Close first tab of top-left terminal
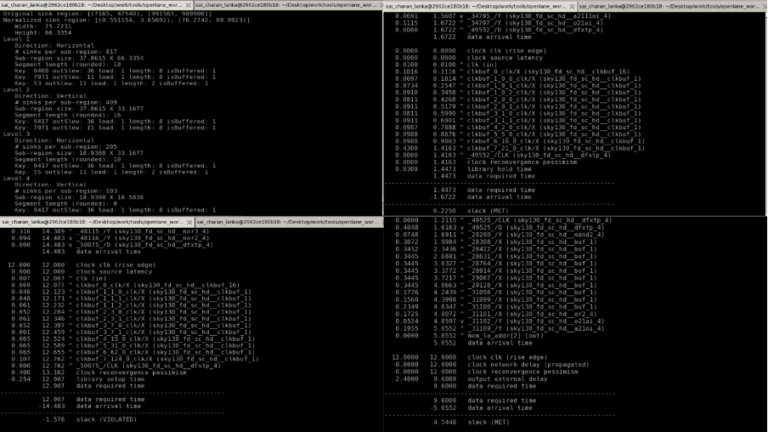 (188, 6)
